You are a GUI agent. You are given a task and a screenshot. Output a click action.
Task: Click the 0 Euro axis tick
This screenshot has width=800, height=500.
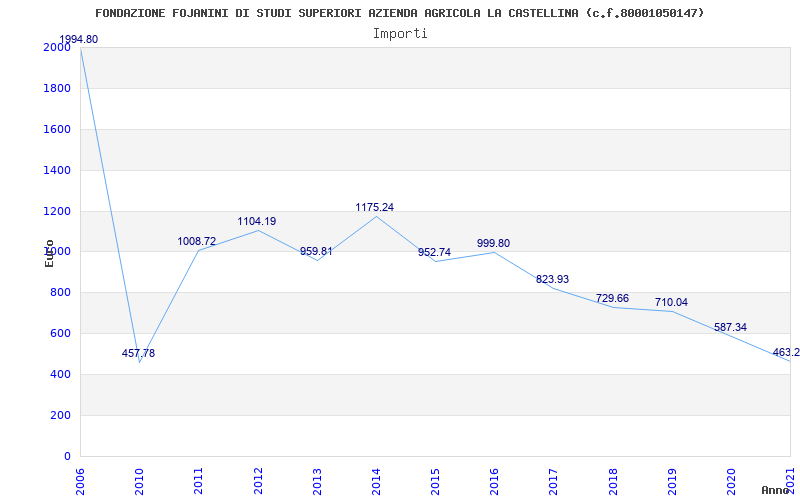point(67,456)
